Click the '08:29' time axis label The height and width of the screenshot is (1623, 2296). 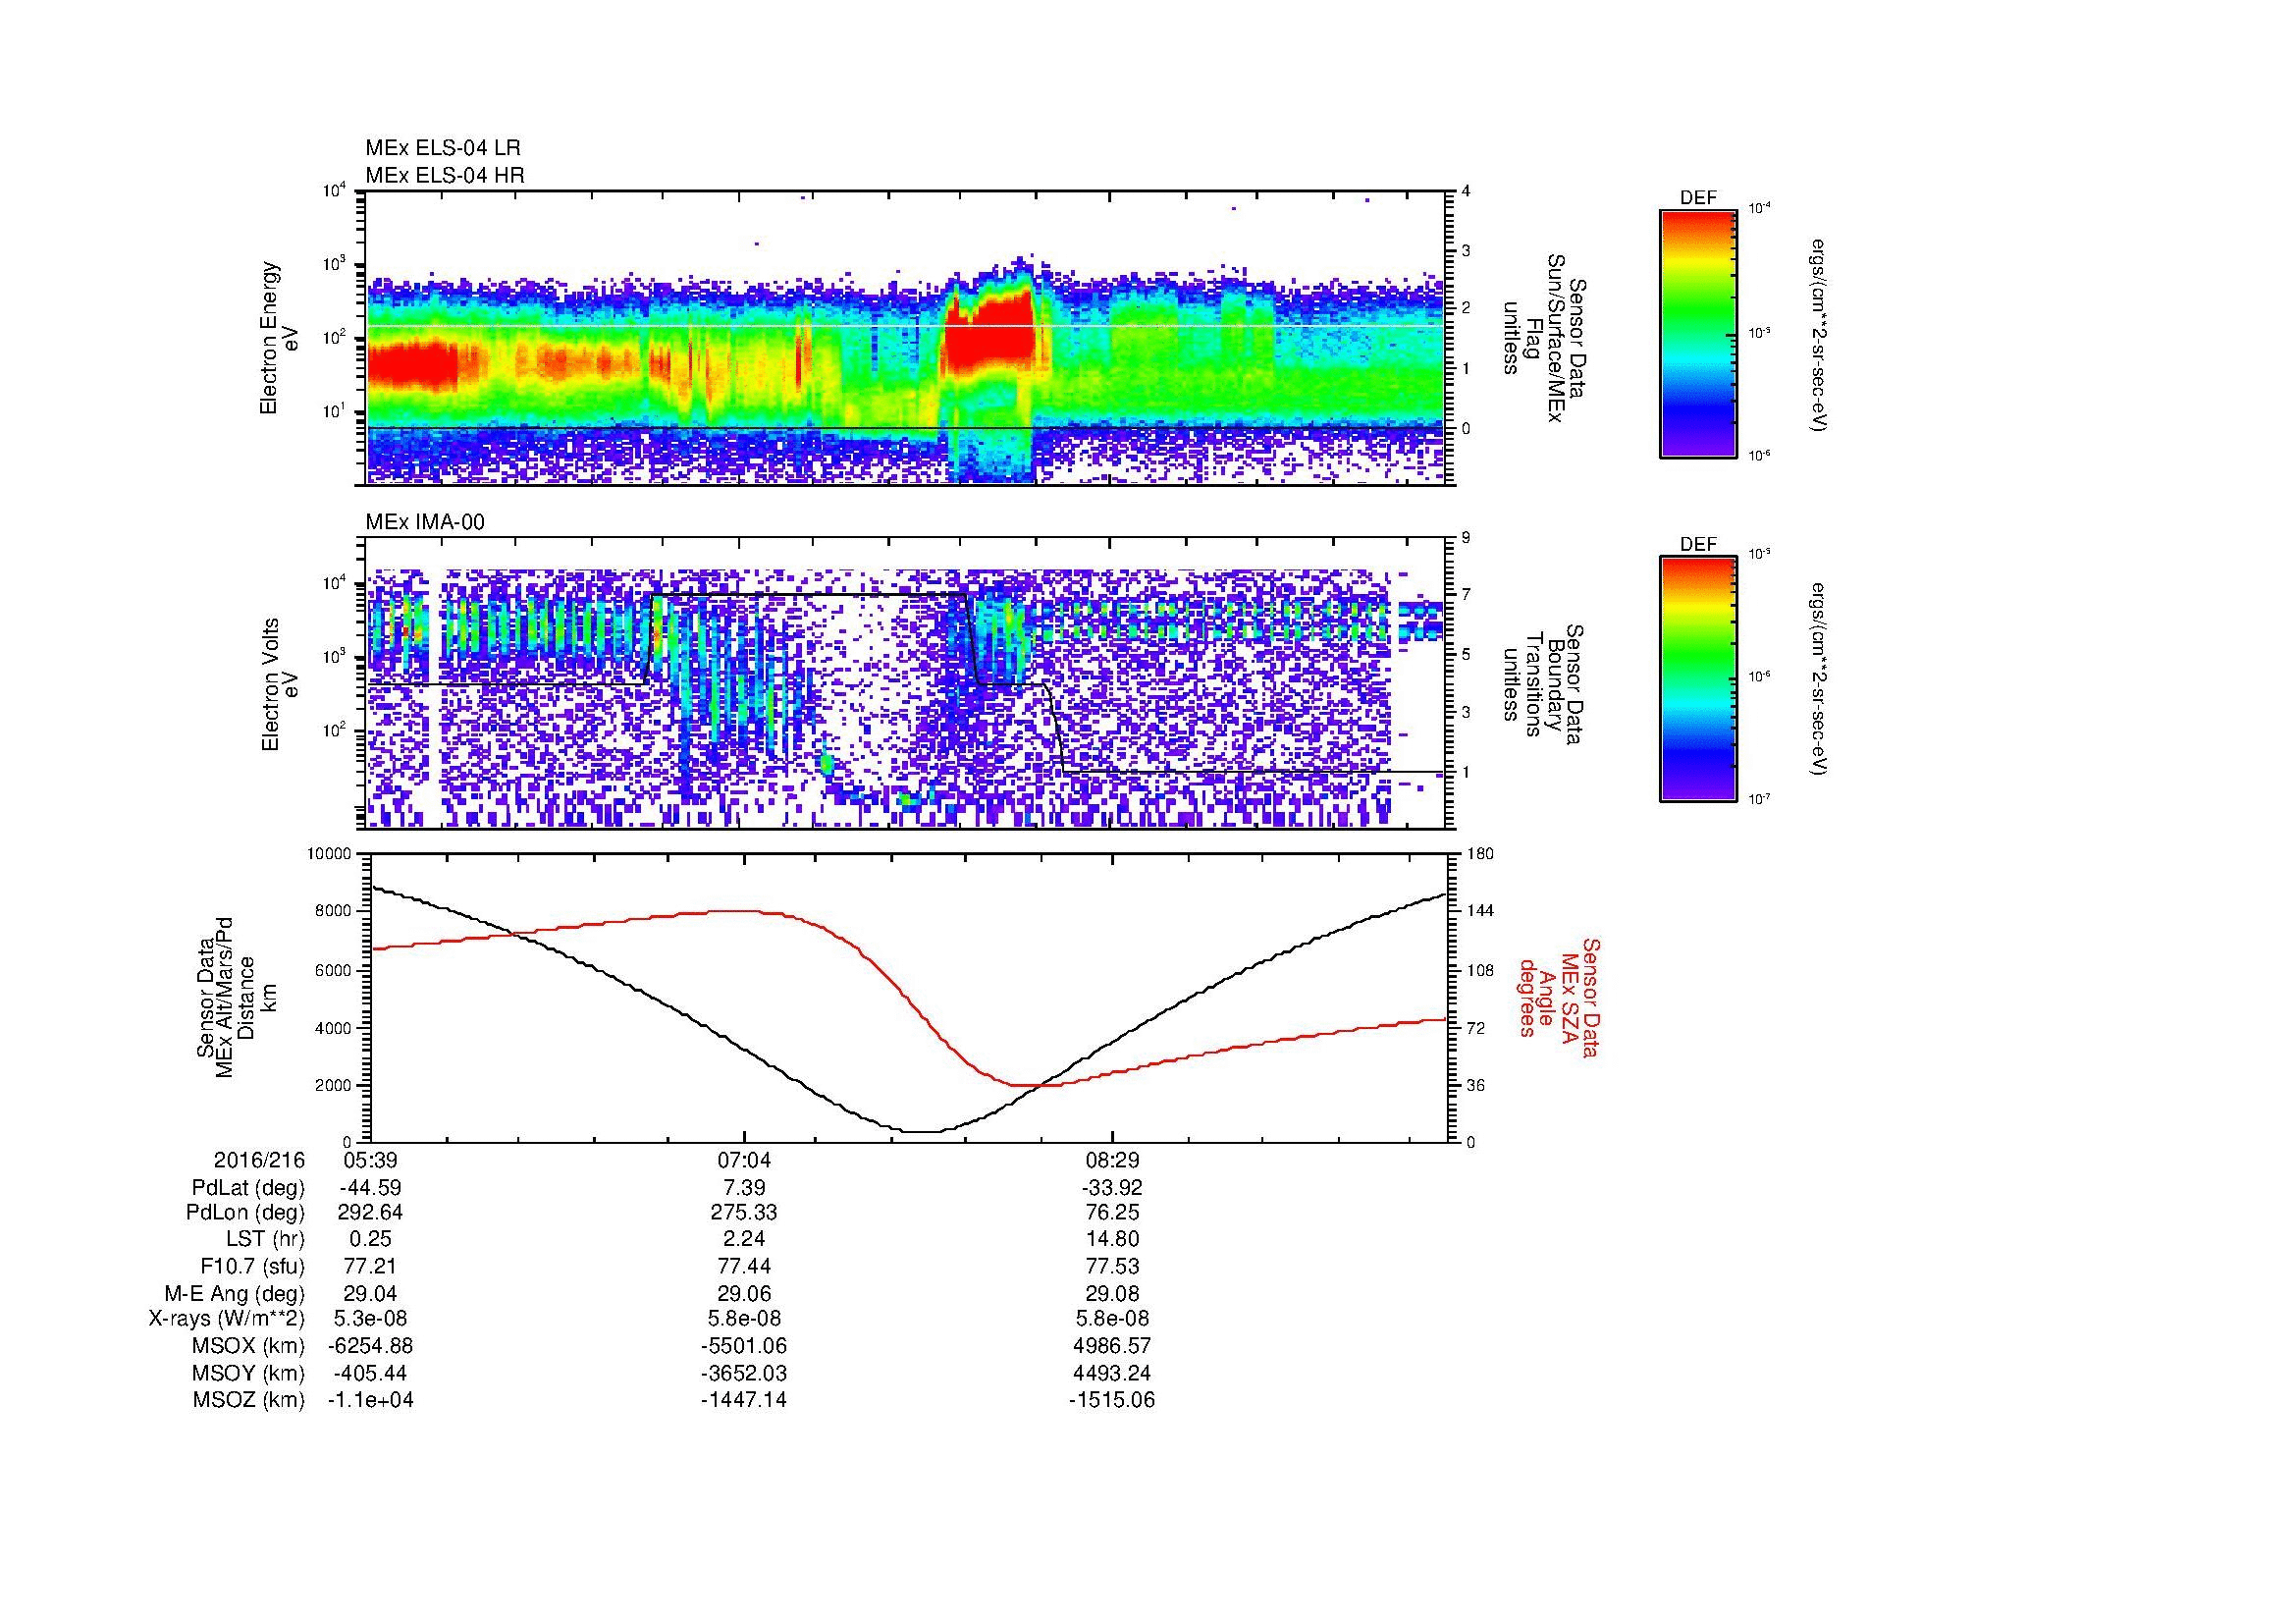point(1112,1161)
